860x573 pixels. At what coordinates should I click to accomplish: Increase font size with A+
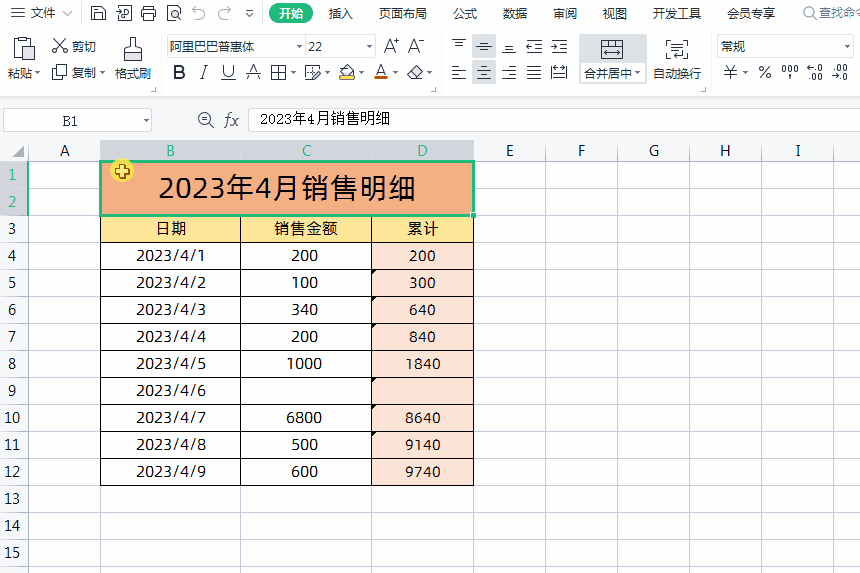(x=391, y=46)
